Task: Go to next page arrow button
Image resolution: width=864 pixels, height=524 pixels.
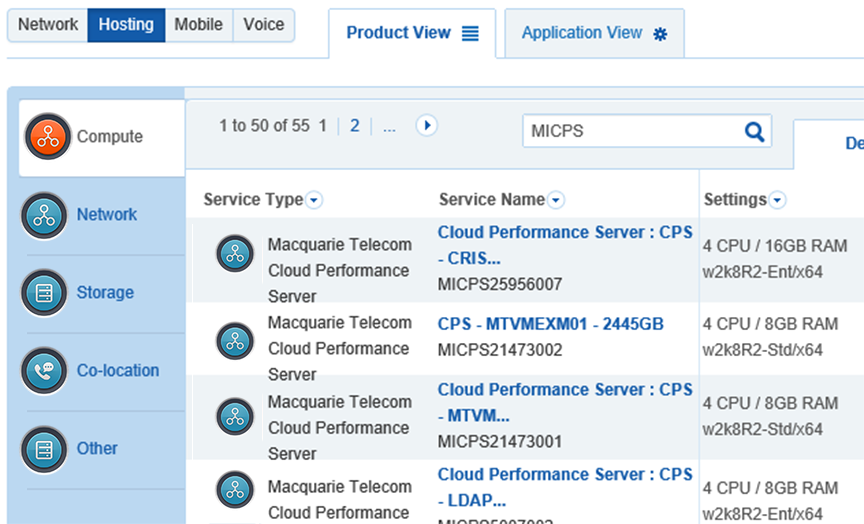Action: [x=426, y=126]
